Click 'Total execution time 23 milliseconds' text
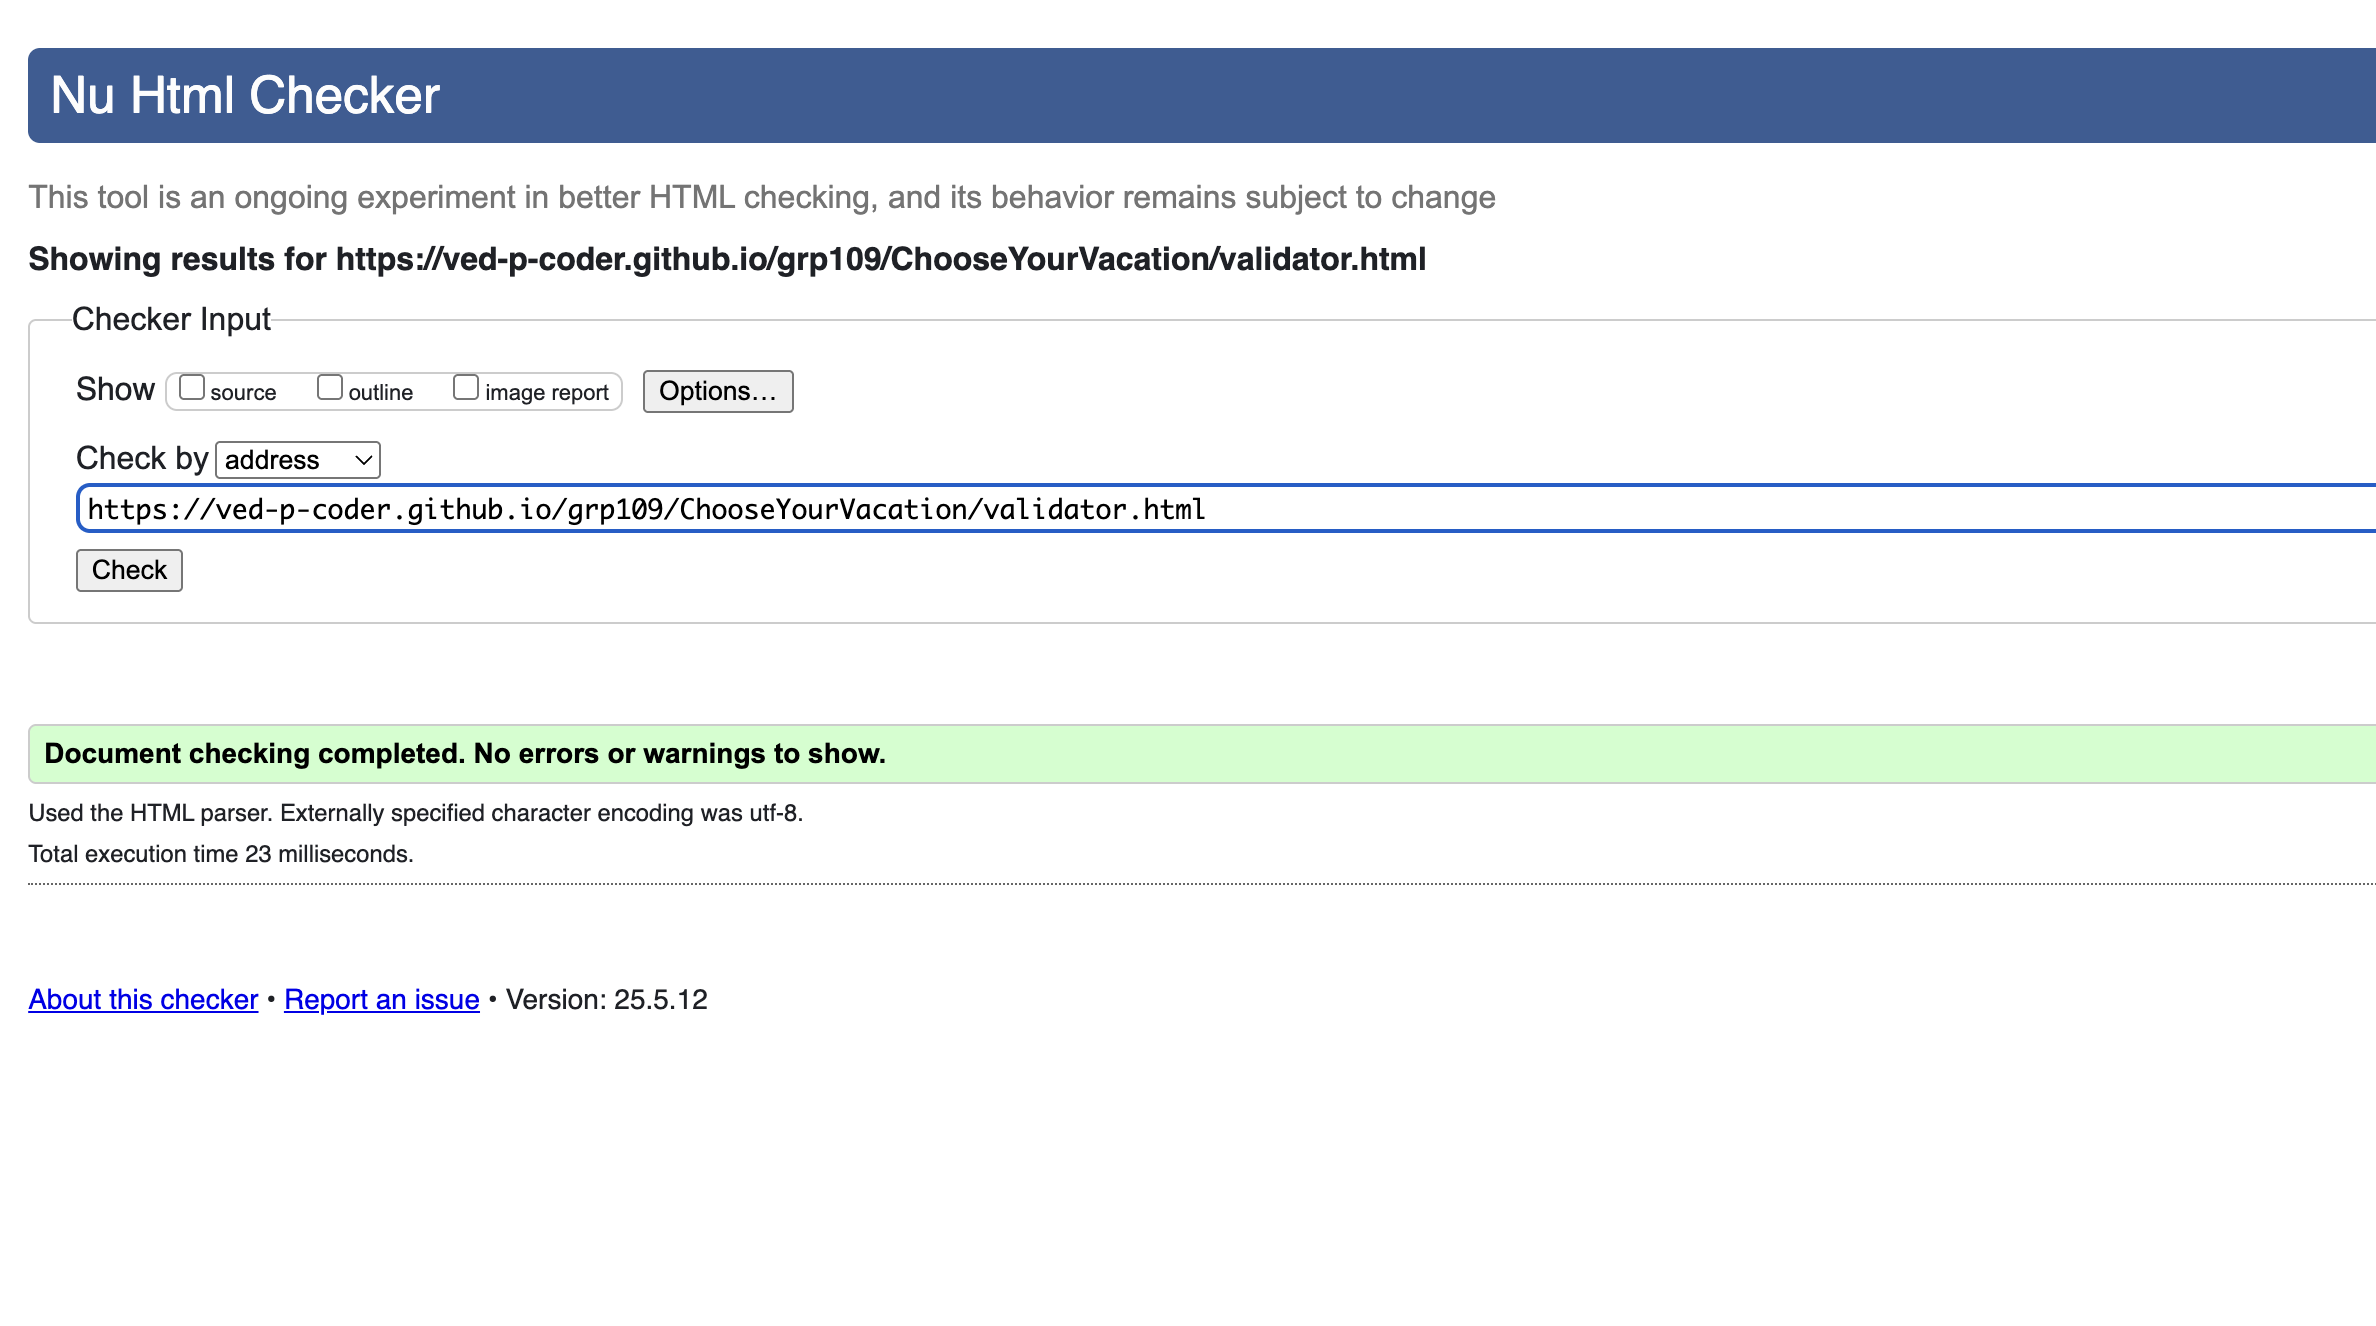This screenshot has width=2376, height=1326. click(x=221, y=854)
